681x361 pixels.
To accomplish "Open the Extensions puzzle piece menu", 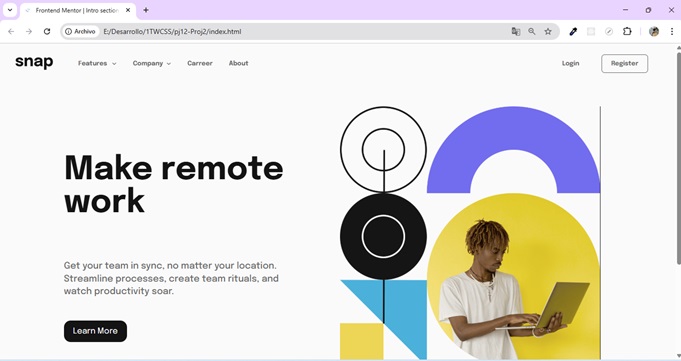I will (627, 31).
